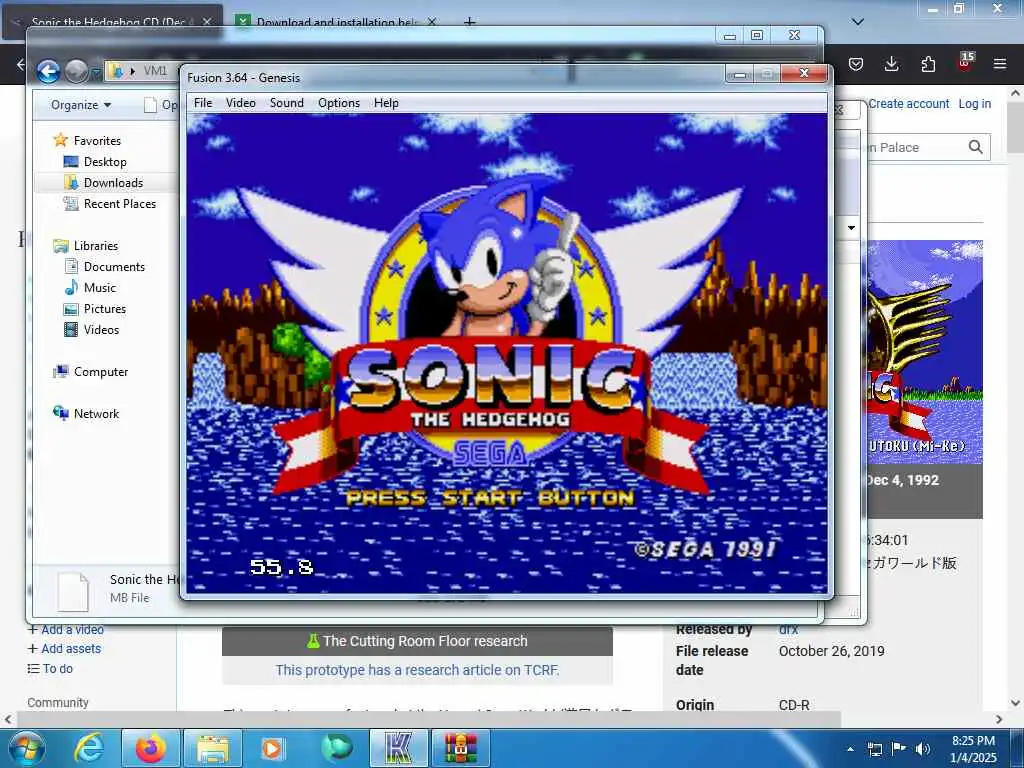
Task: Select Desktop in Explorer sidebar
Action: point(104,161)
